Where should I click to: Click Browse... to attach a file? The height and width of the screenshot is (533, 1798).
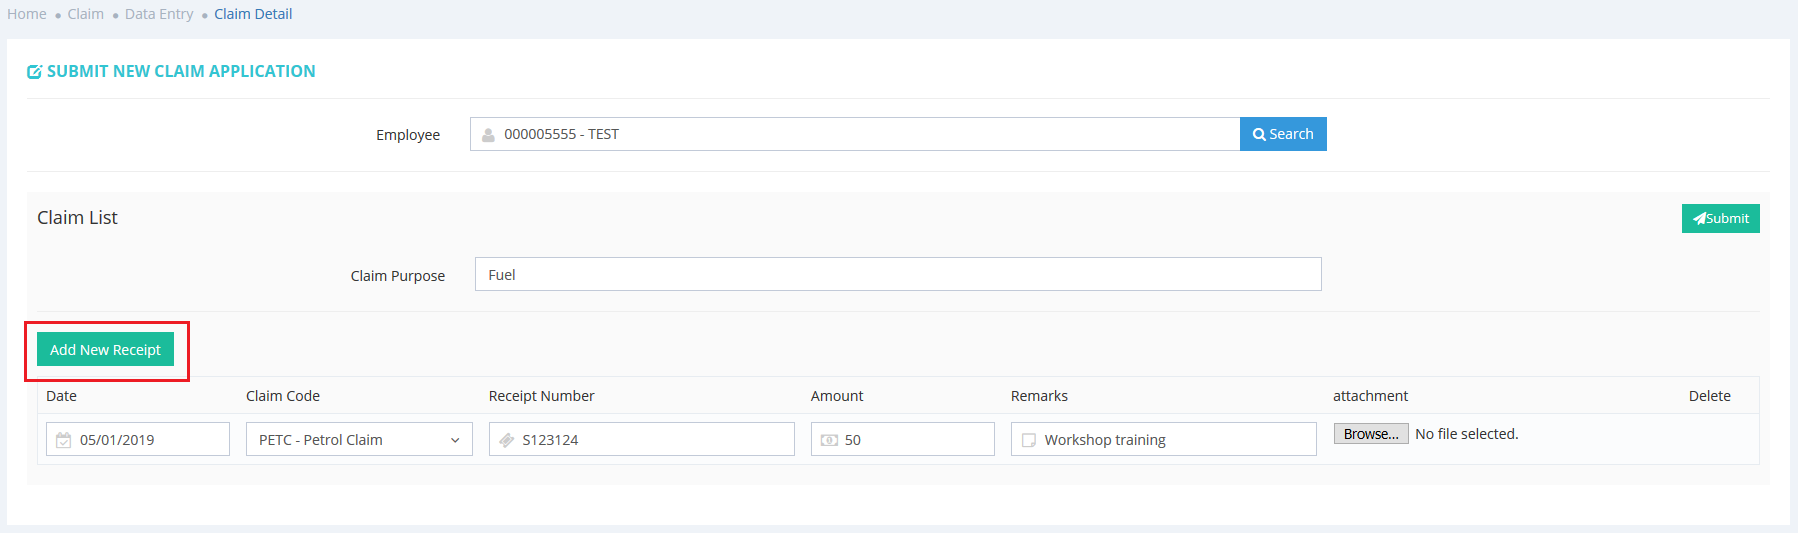click(x=1371, y=434)
